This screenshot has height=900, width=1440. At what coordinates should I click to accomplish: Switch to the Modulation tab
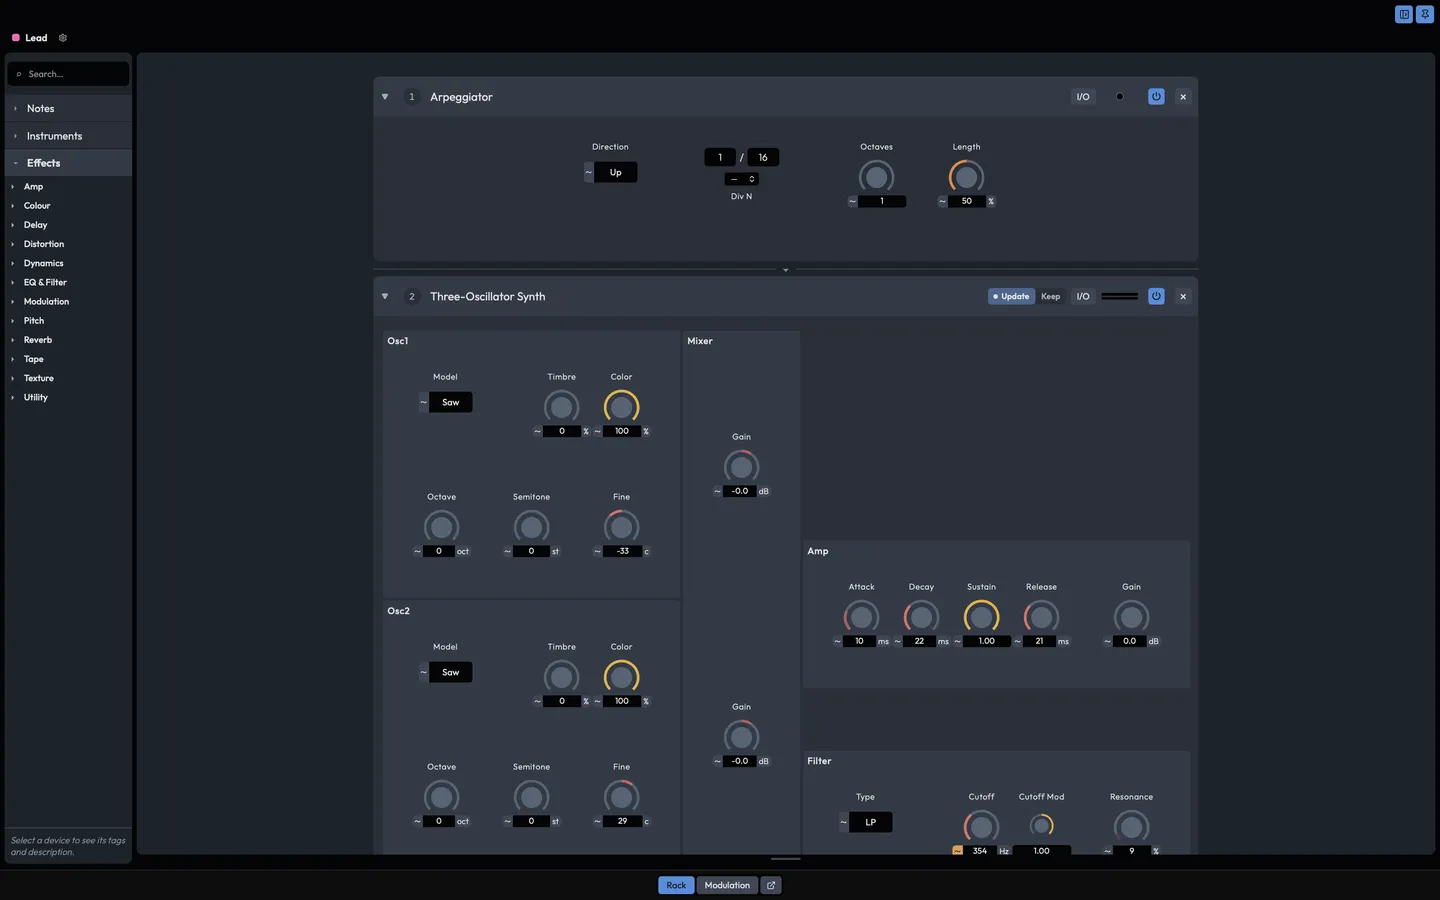point(727,885)
